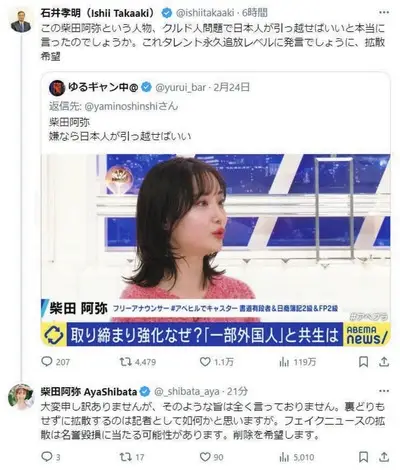
Task: Reply to AyaShibata's post with 3 replies
Action: 46,456
